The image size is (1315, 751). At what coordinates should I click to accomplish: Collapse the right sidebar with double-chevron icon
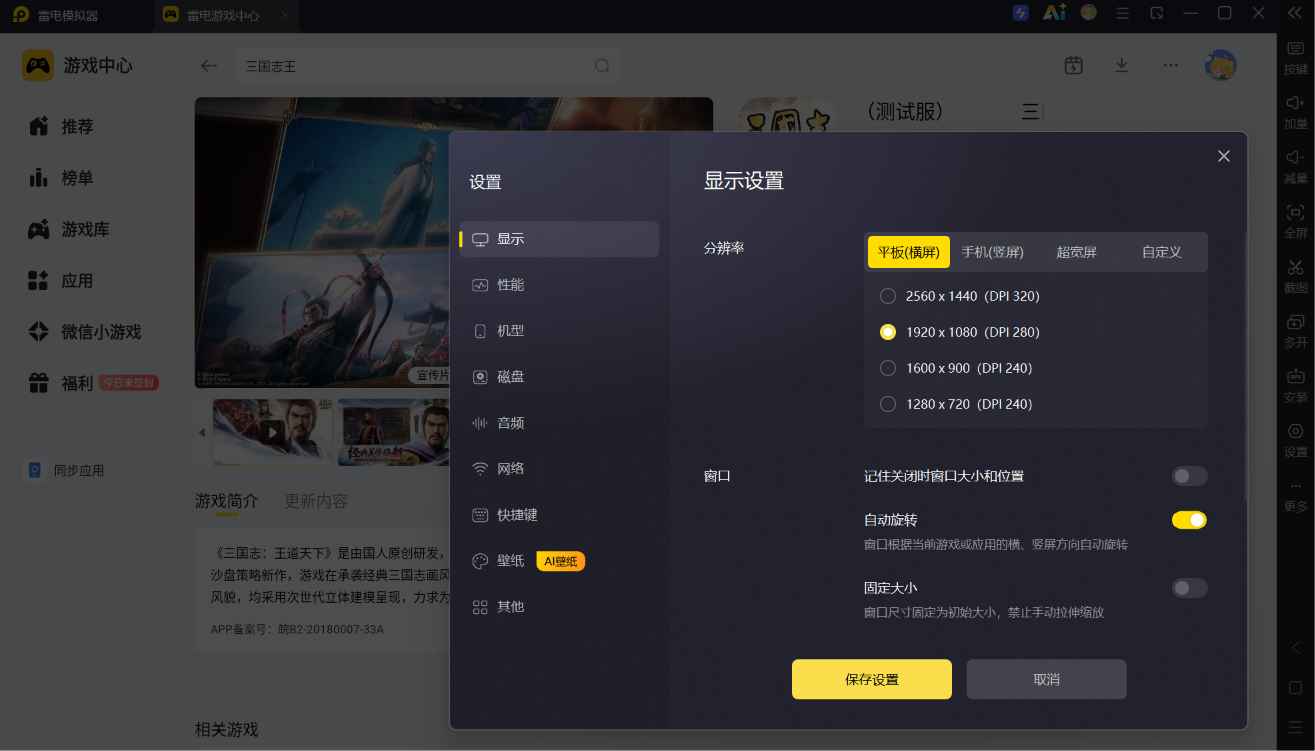pos(1295,13)
